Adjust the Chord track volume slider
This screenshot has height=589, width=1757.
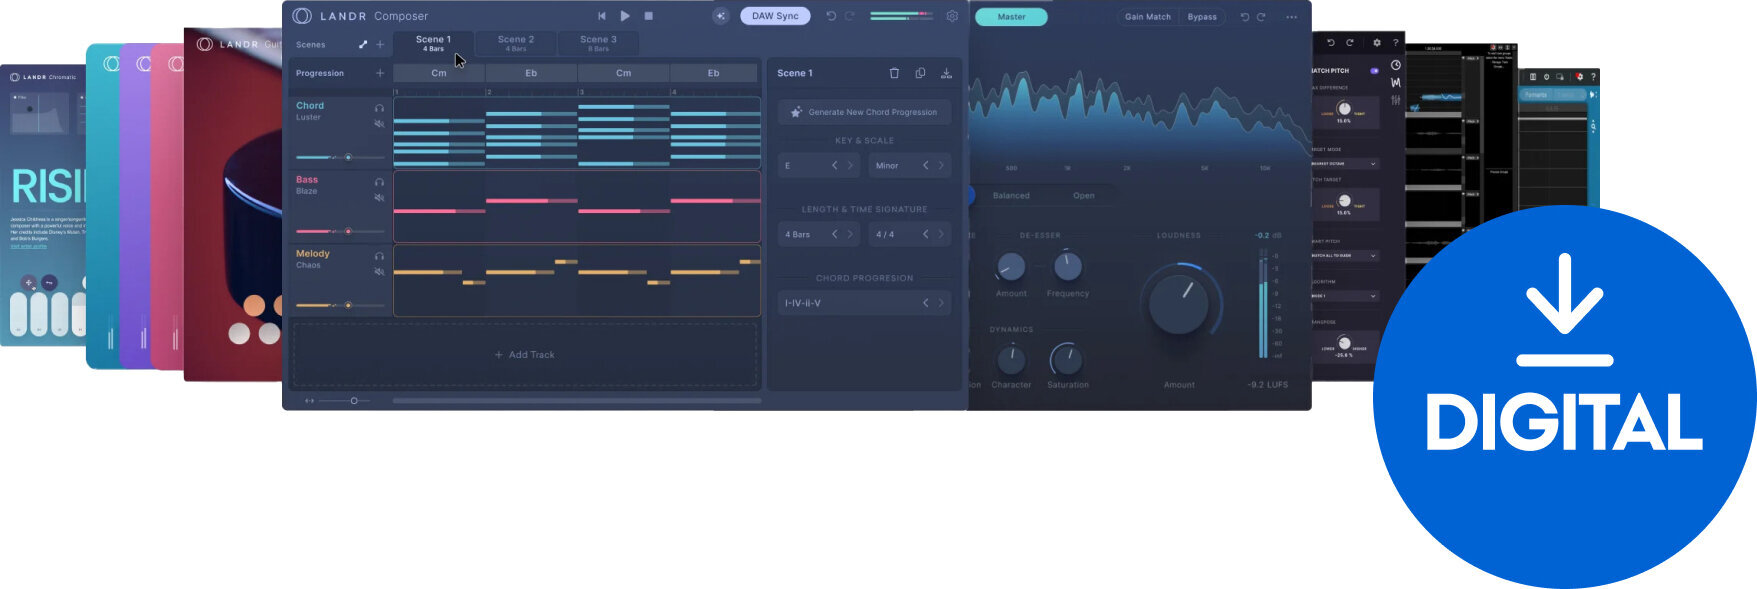(x=340, y=157)
